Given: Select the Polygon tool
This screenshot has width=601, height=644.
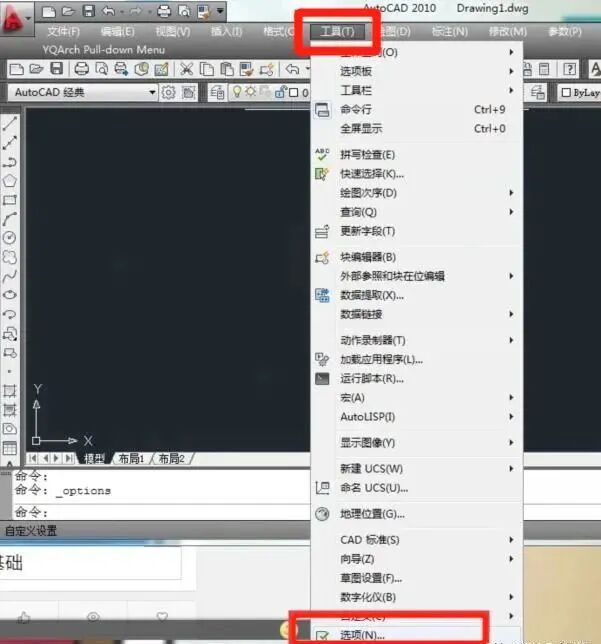Looking at the screenshot, I should pos(10,181).
